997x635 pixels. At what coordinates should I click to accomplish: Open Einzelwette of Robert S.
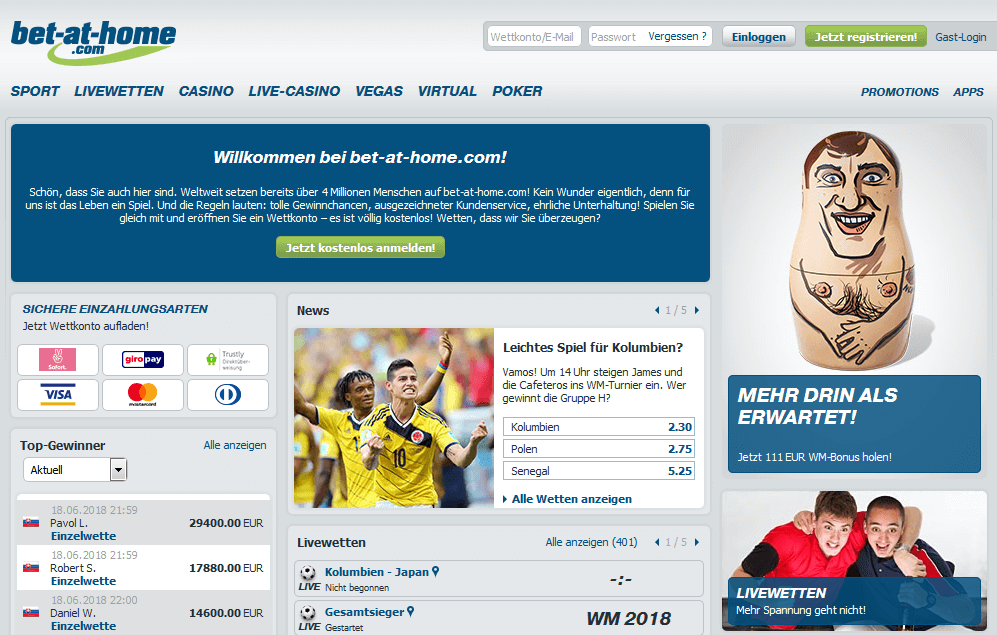pyautogui.click(x=83, y=581)
